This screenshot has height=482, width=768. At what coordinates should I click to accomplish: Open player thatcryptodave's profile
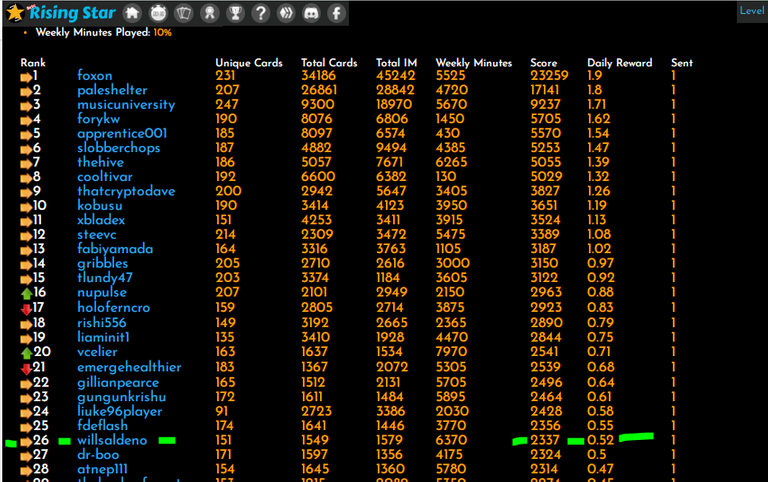[126, 192]
